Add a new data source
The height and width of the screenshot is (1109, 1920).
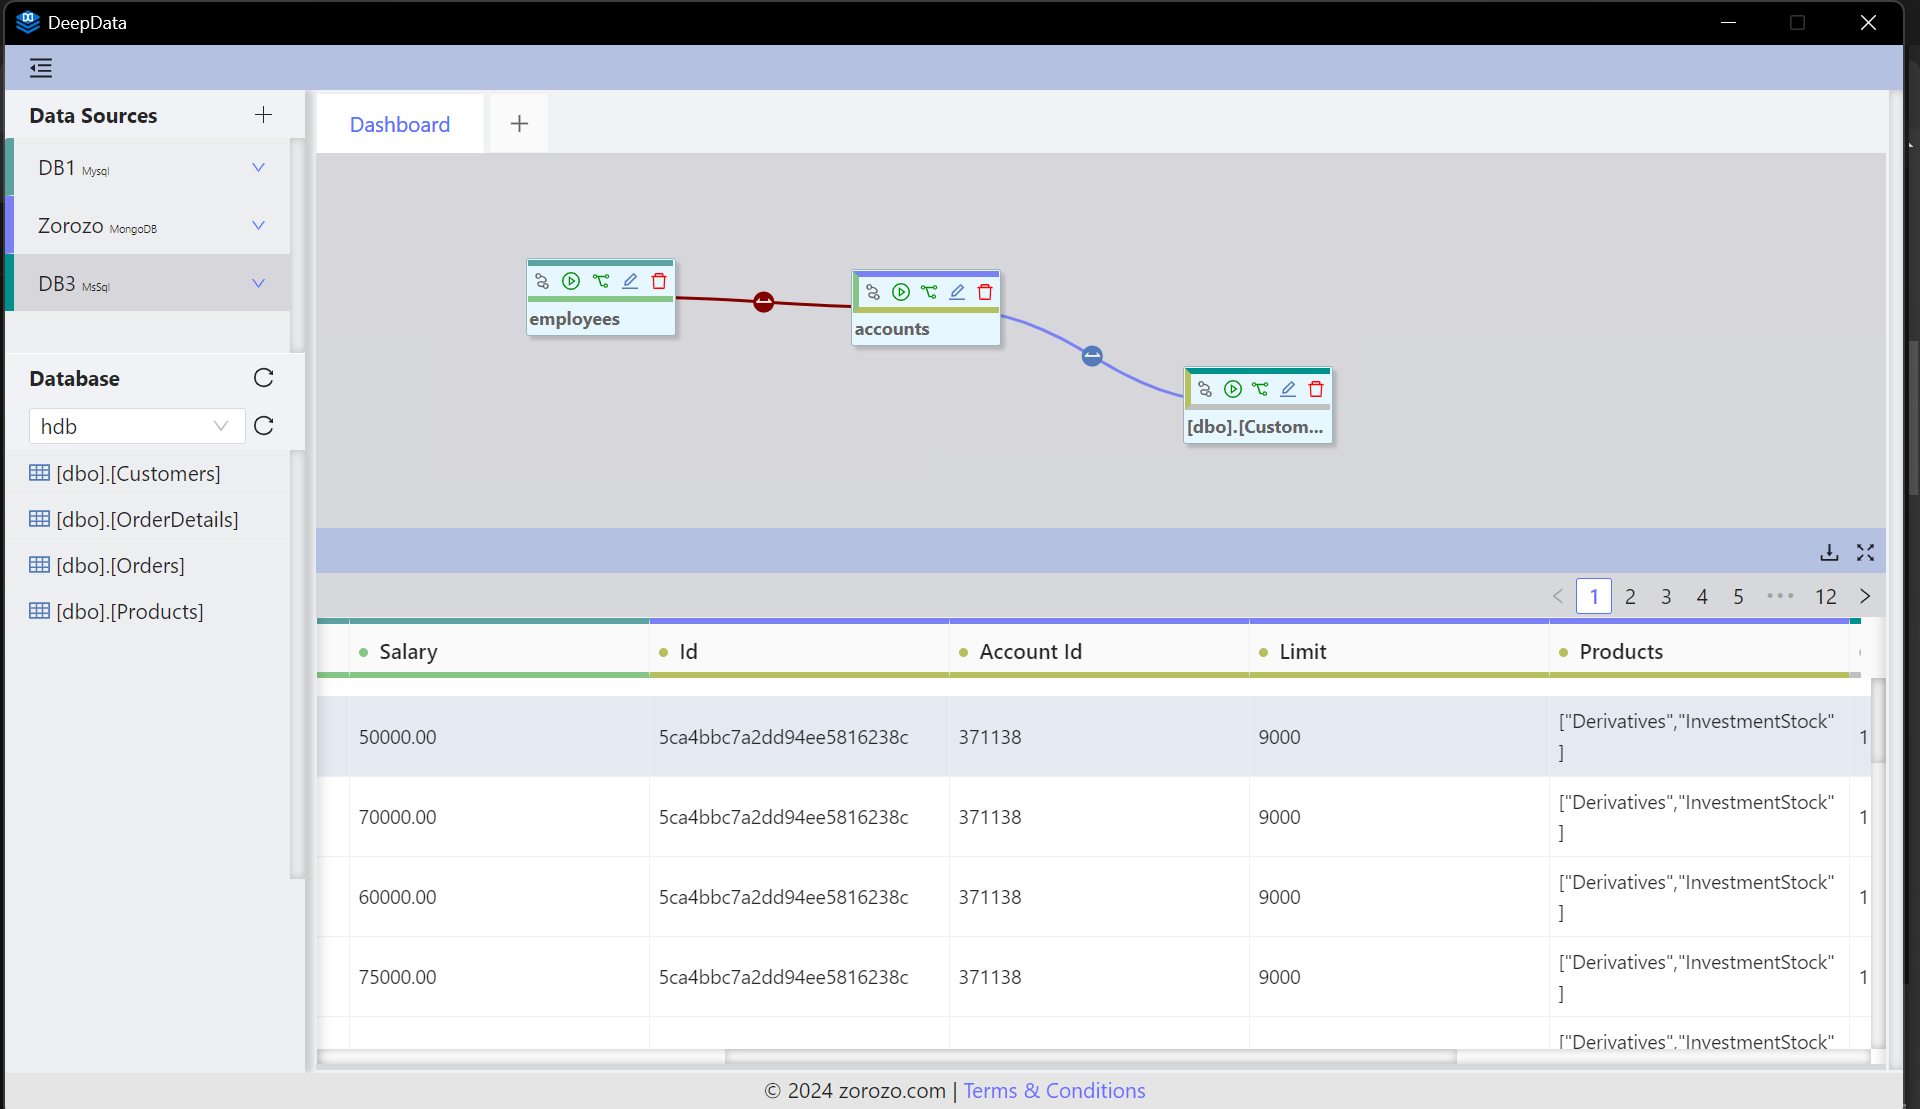click(x=263, y=115)
